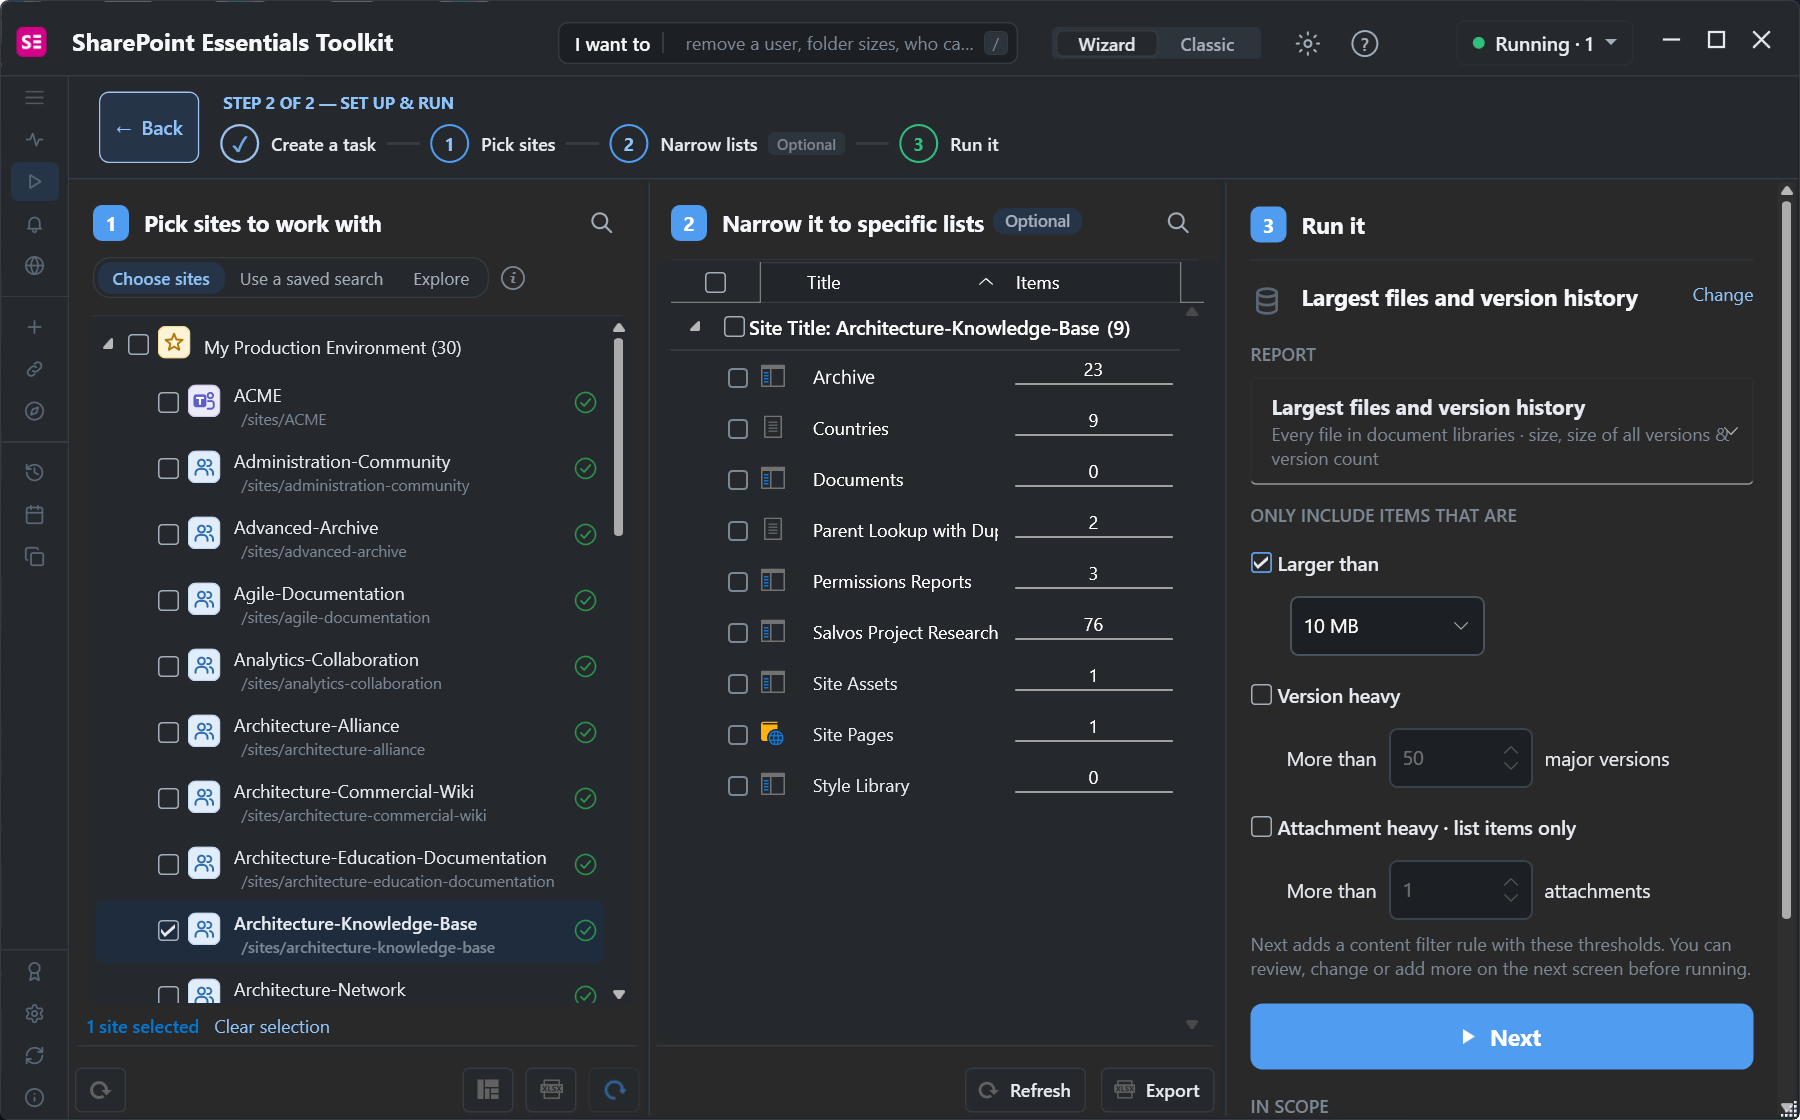The image size is (1800, 1120).
Task: Click Clear selection link
Action: point(272,1027)
